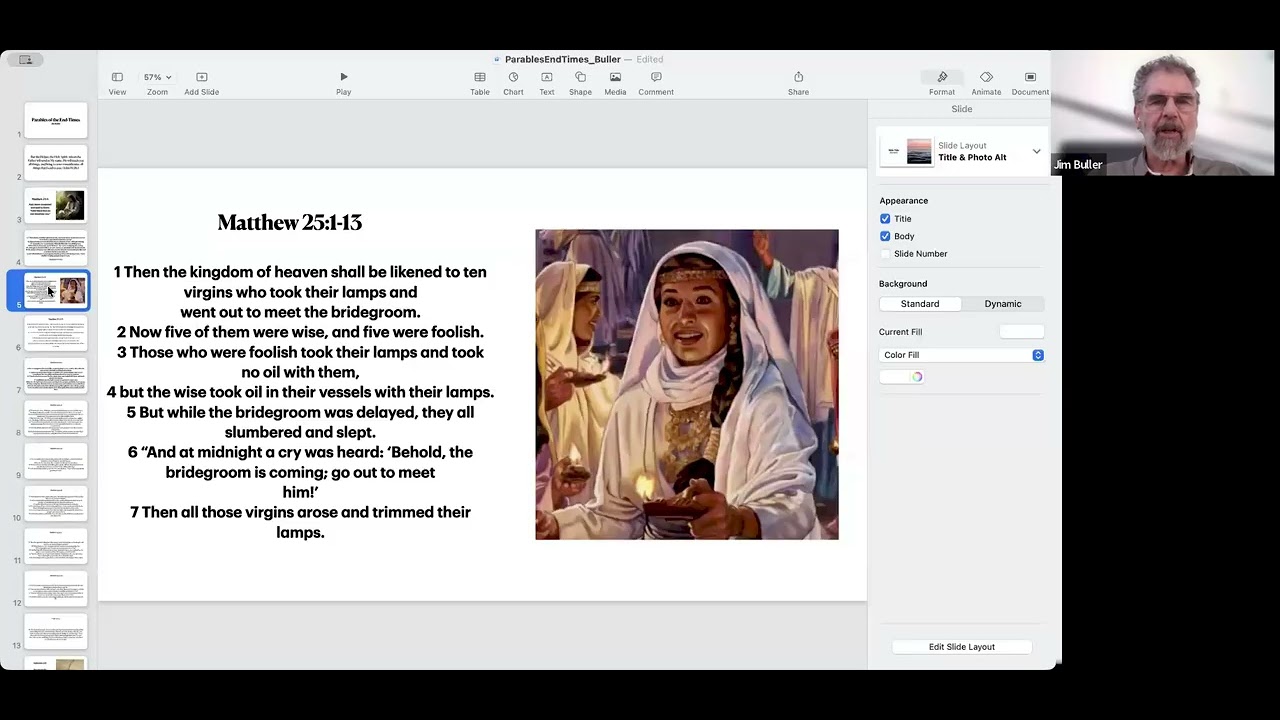This screenshot has width=1280, height=720.
Task: Select slide 11 thumbnail
Action: [56, 546]
